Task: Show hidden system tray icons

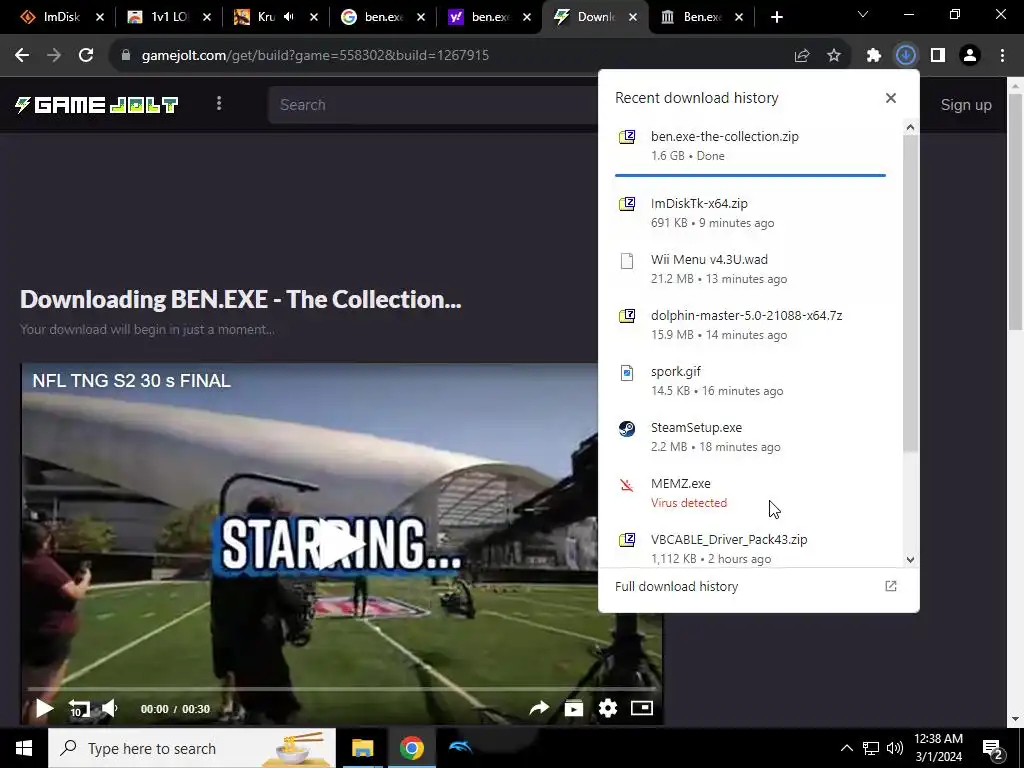Action: 846,748
